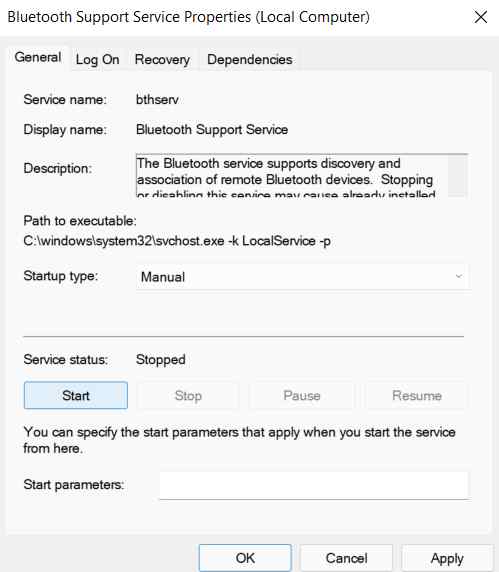
Task: Click the disabled Pause button
Action: 302,395
